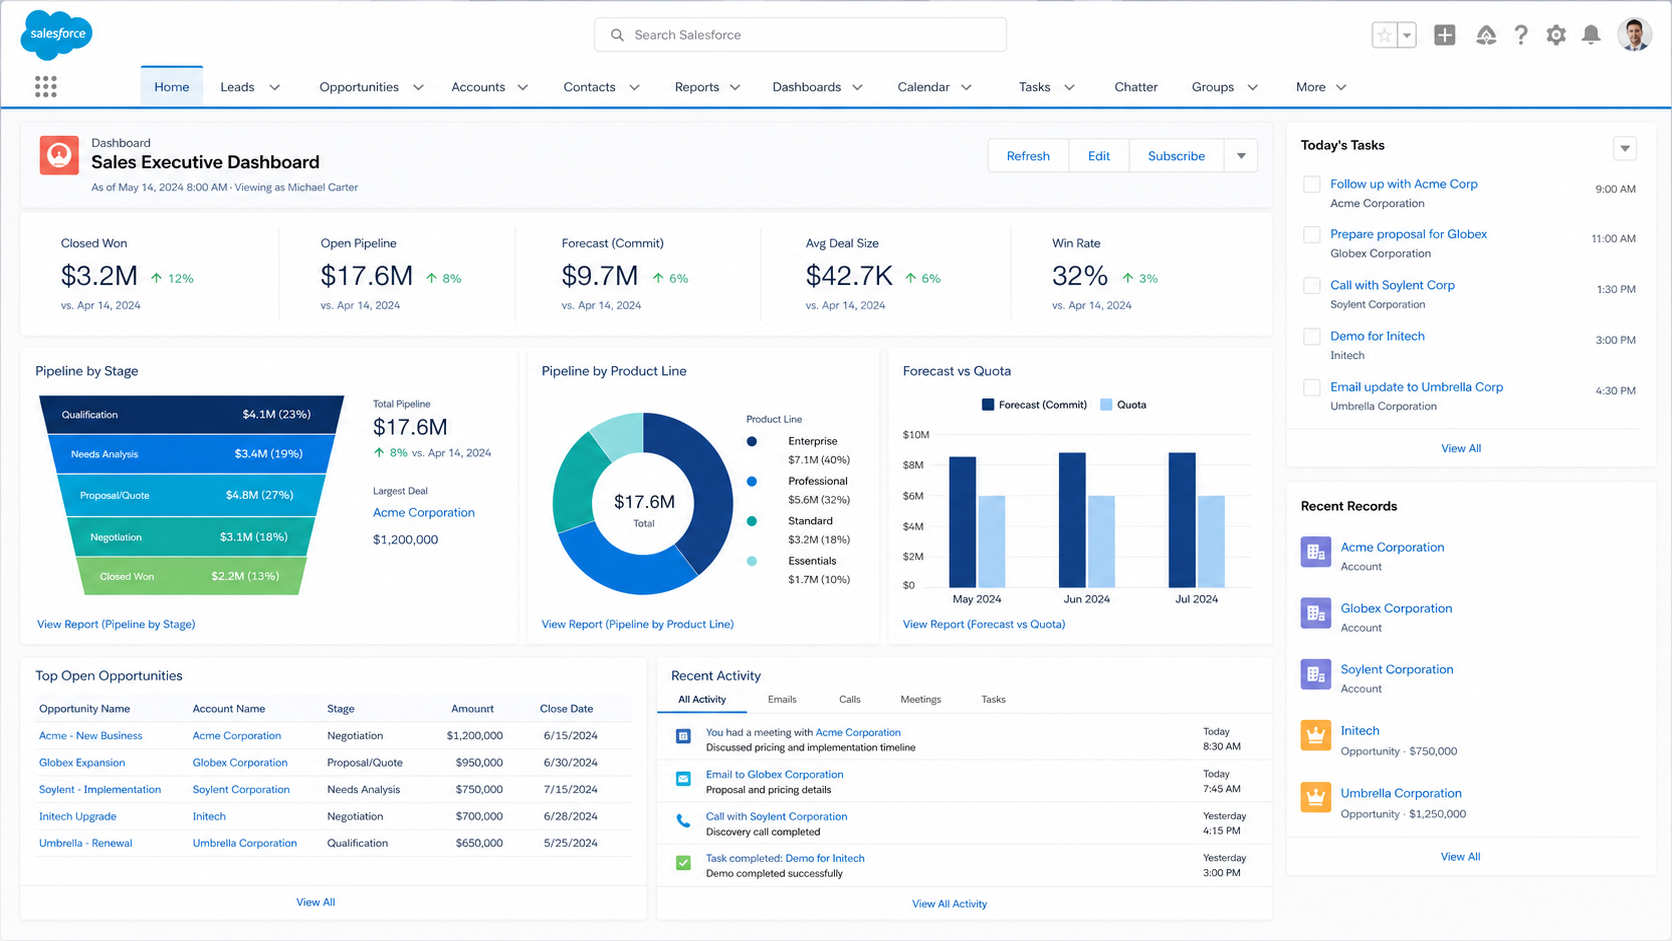Click the Refresh dashboard button
The image size is (1672, 941).
pyautogui.click(x=1028, y=156)
